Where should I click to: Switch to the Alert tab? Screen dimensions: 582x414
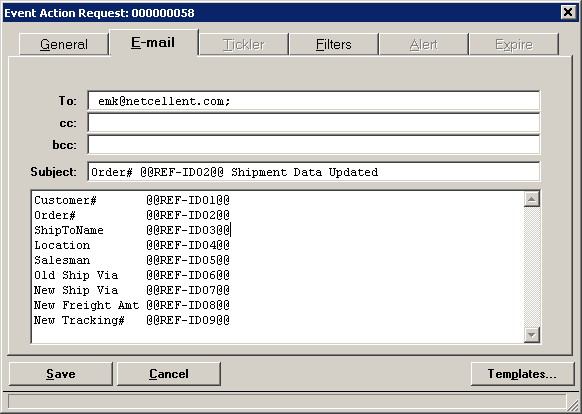pos(424,44)
